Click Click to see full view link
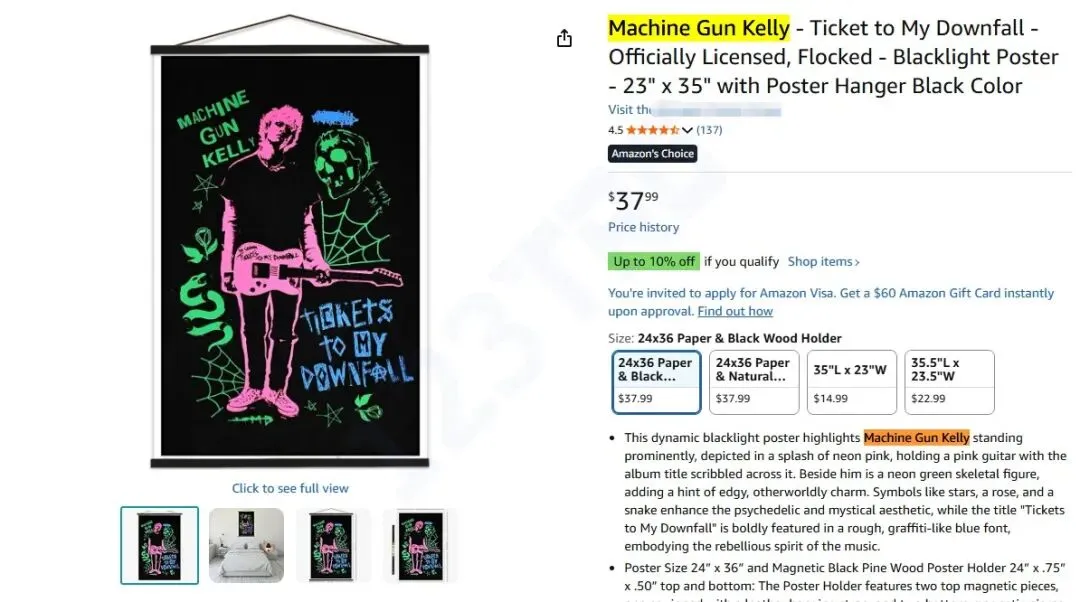The height and width of the screenshot is (602, 1080). [x=290, y=488]
